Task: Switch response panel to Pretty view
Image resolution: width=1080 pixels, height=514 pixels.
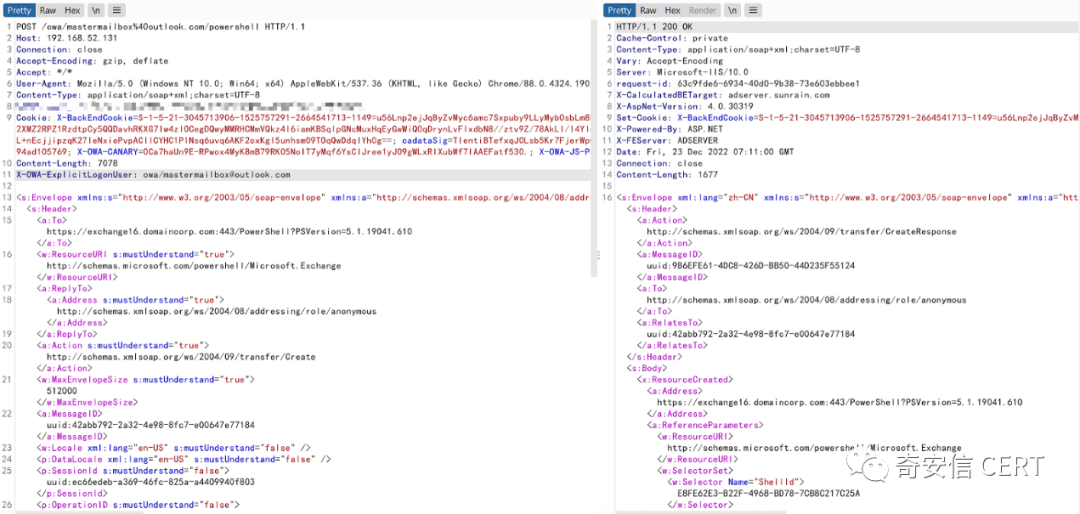Action: pos(619,10)
